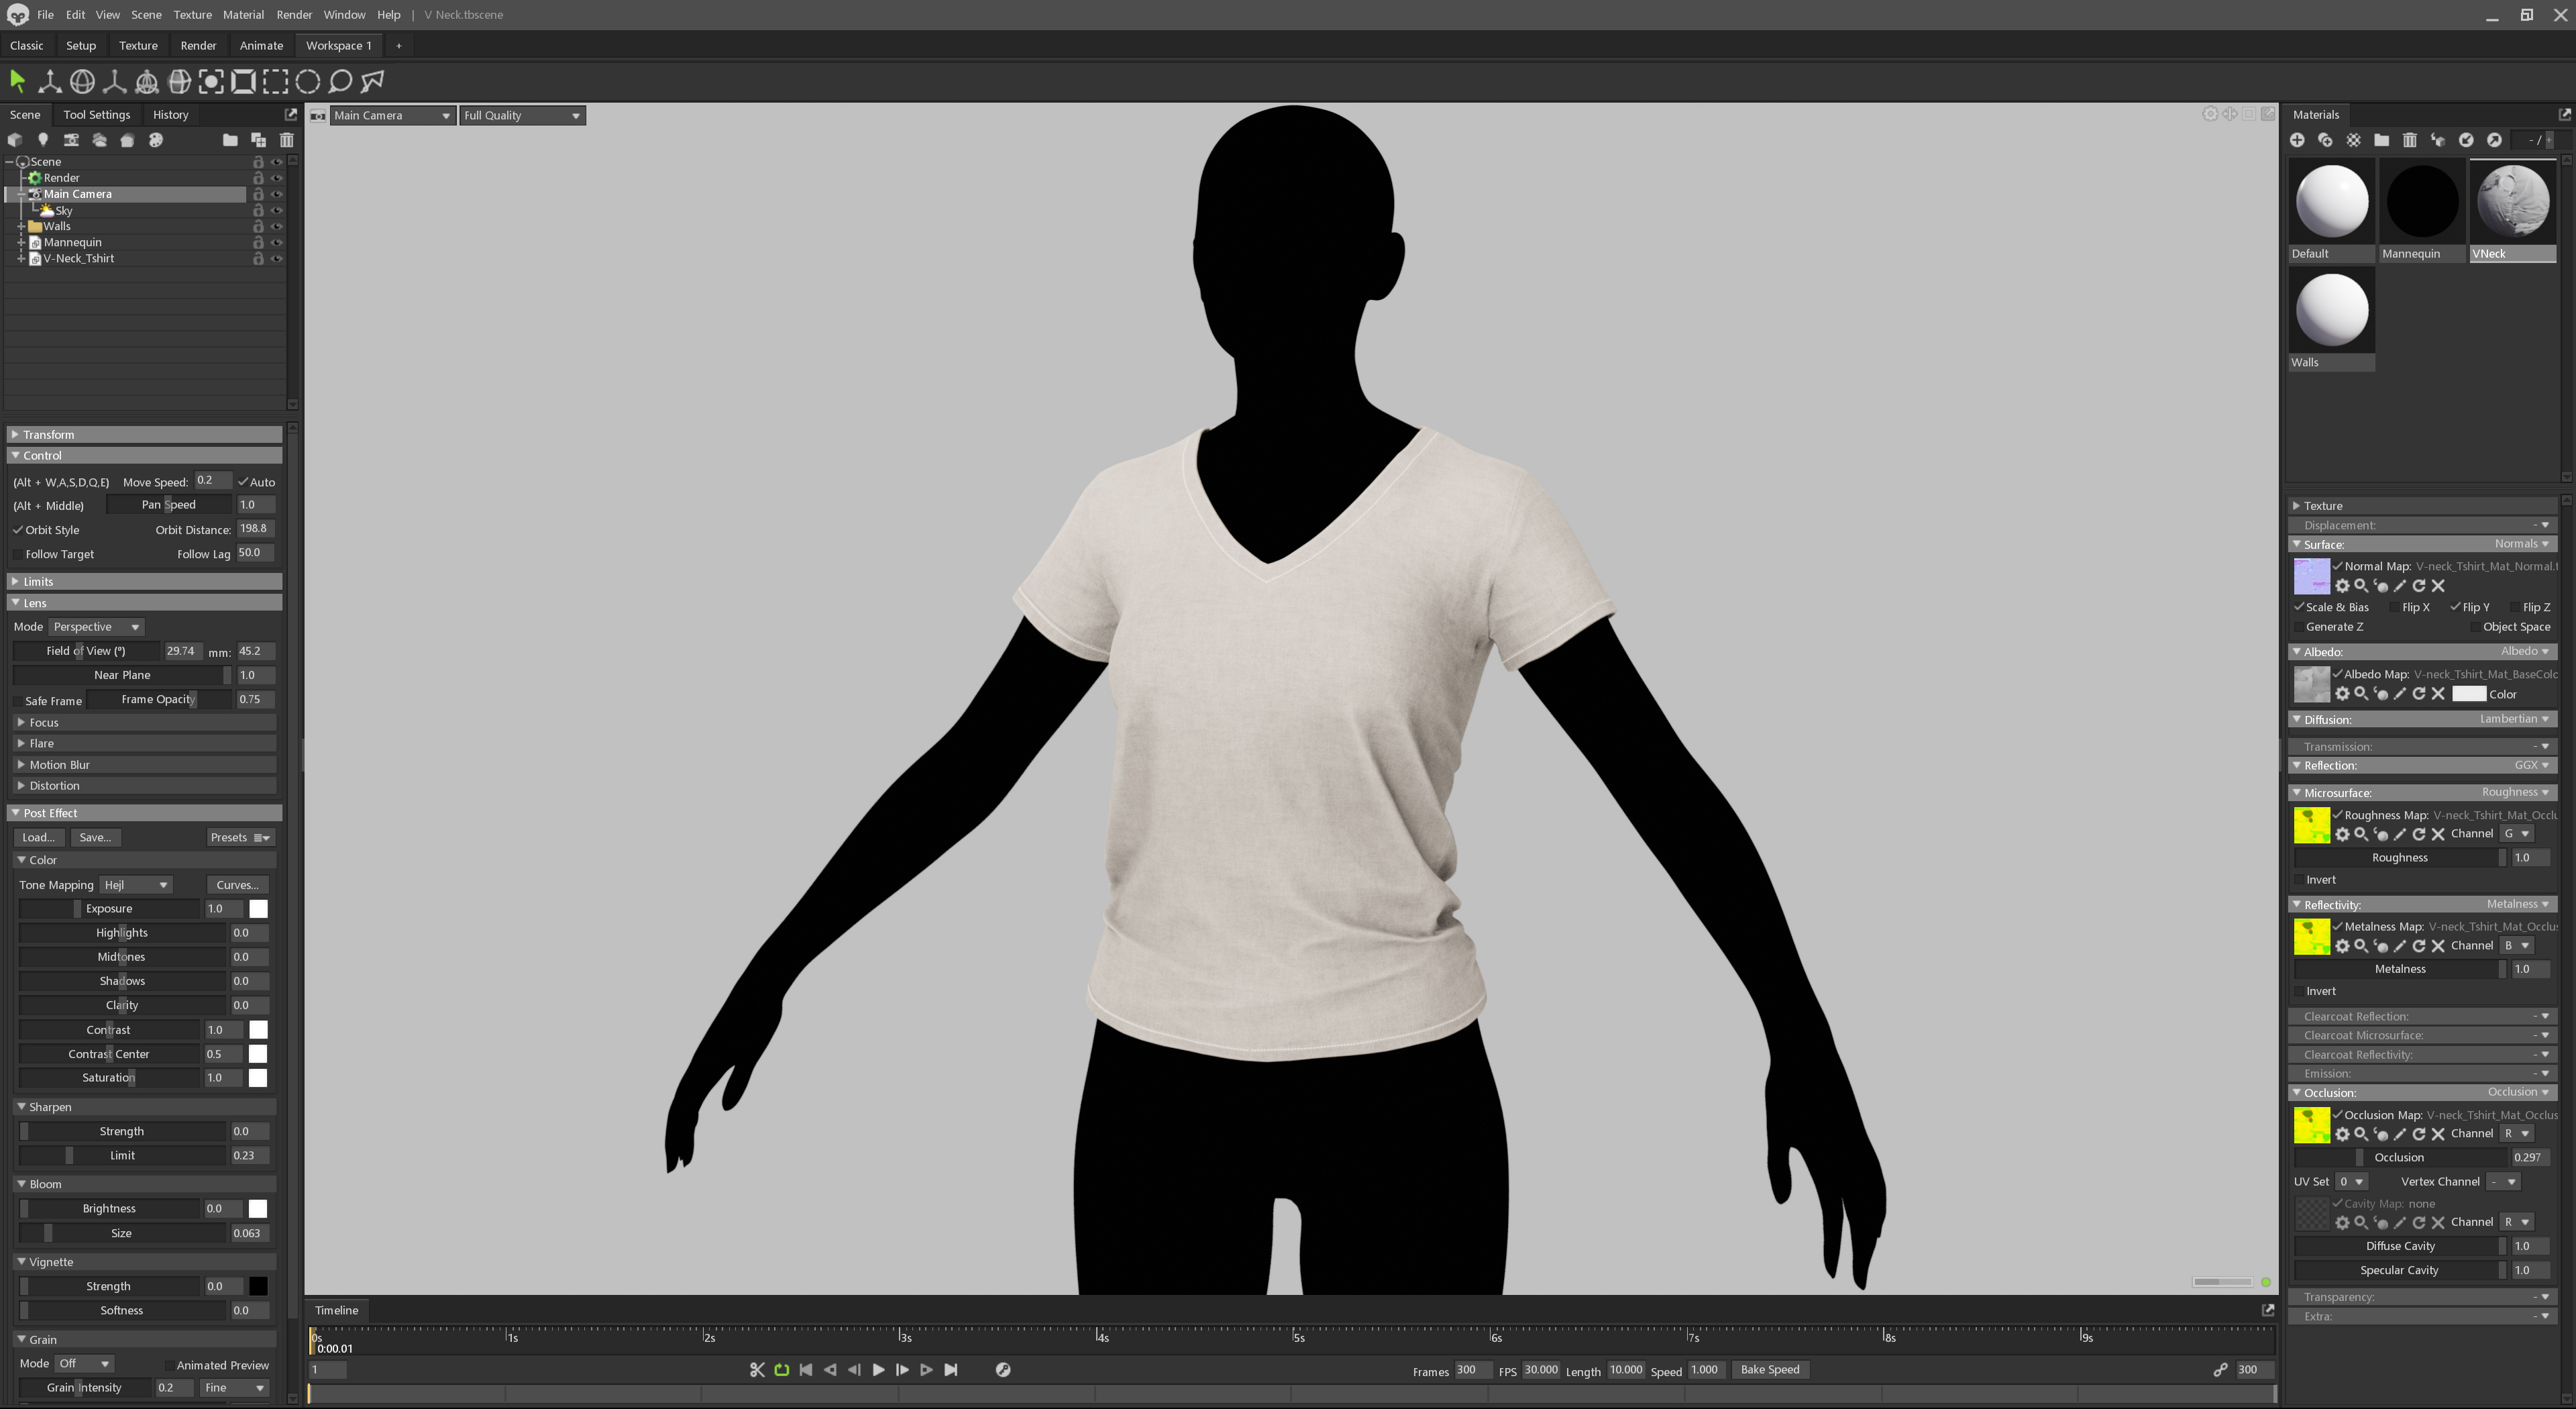Add a new camera from scene toolbar

71,140
